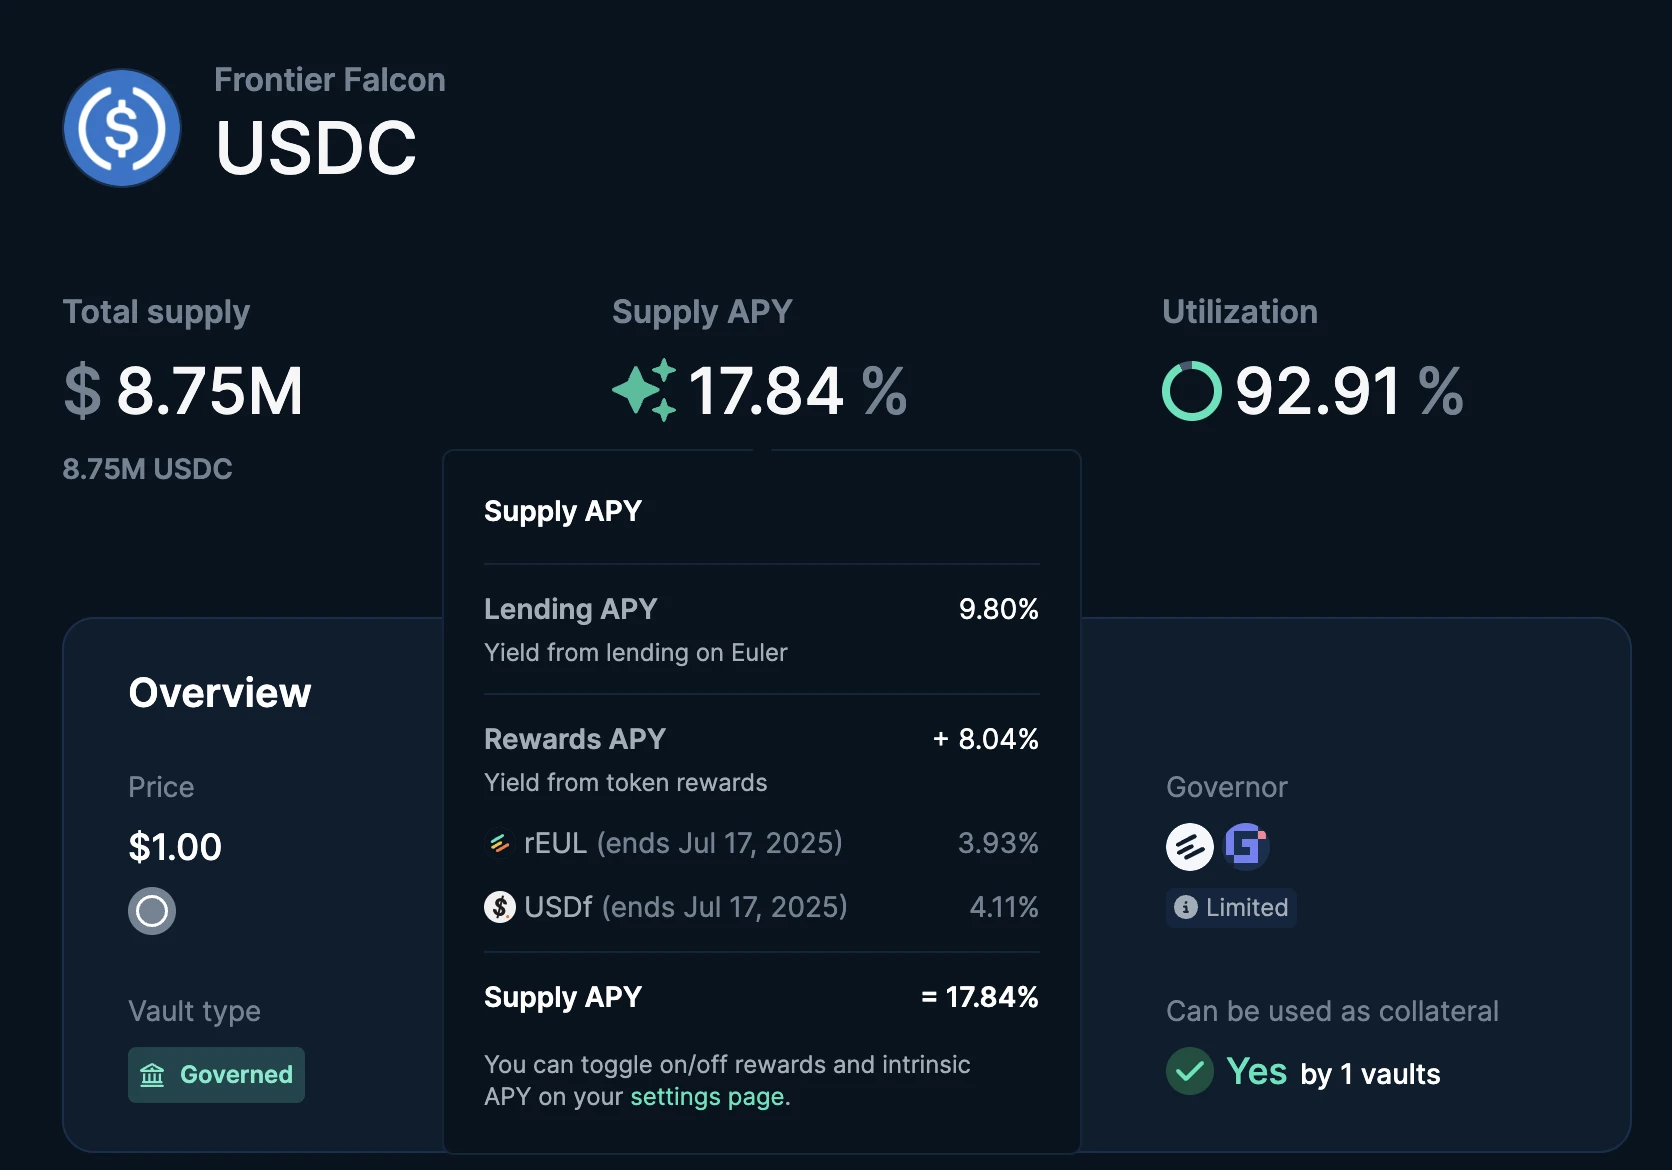Click the 92.91 % utilization value
This screenshot has width=1672, height=1170.
(1348, 391)
